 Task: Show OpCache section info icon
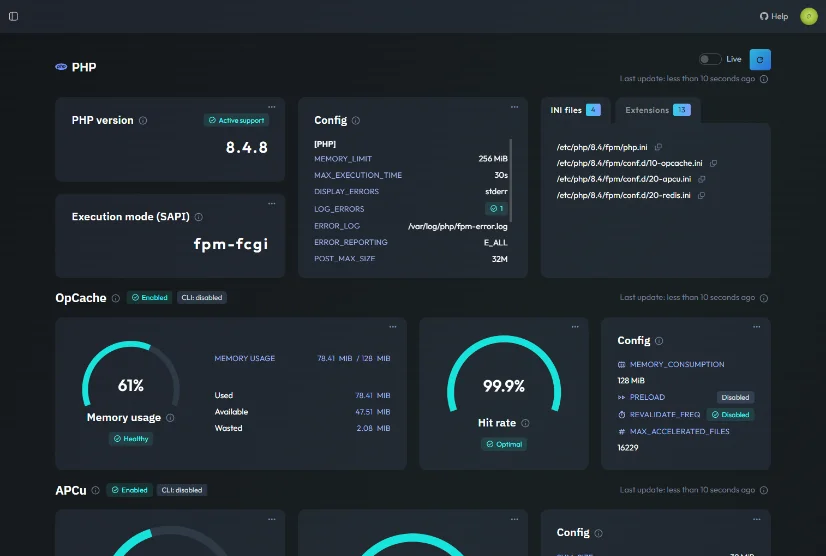tap(116, 298)
